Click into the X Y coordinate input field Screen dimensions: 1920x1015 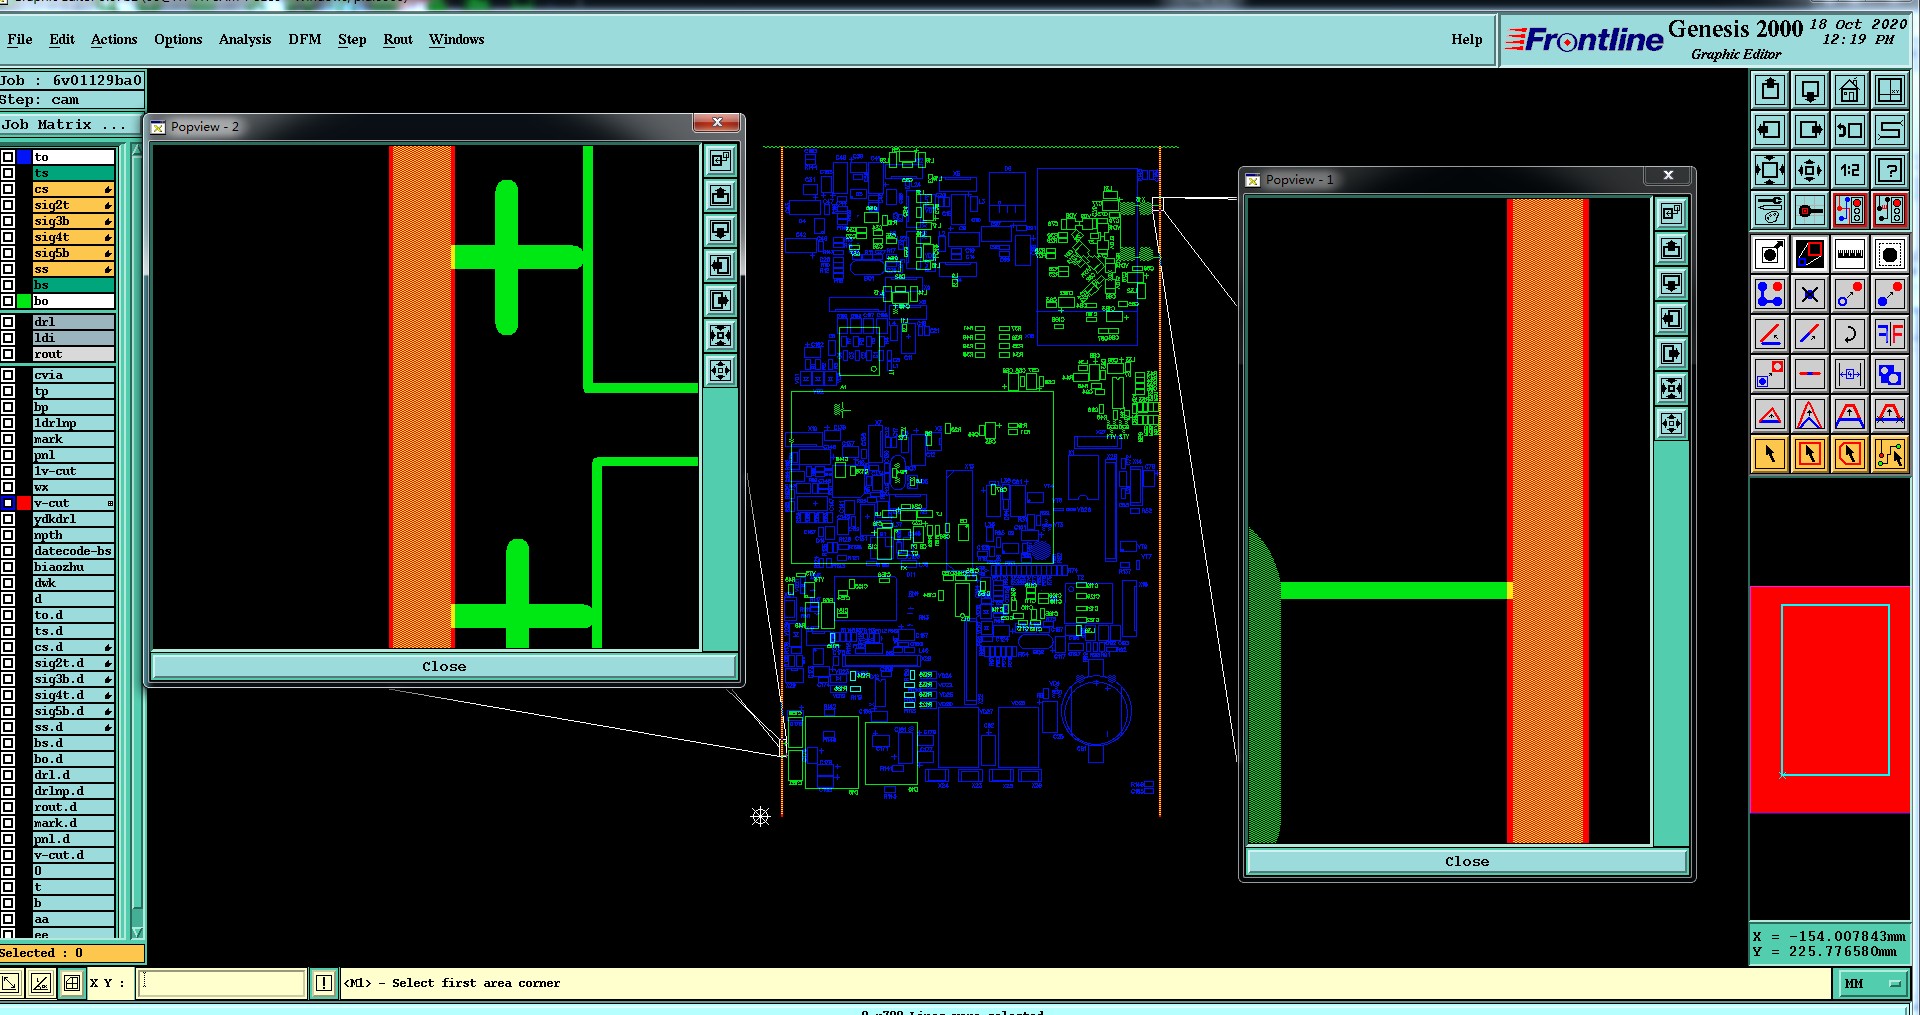point(222,983)
